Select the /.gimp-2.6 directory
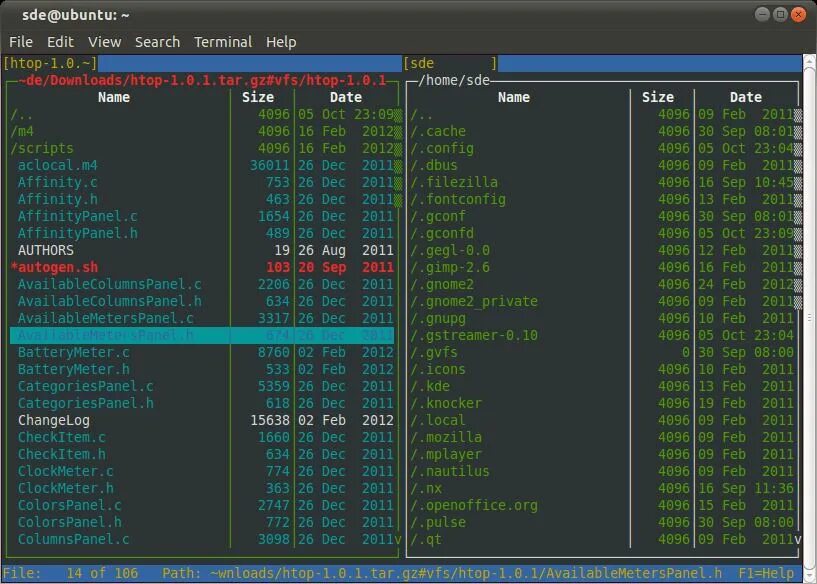The height and width of the screenshot is (584, 817). click(602, 267)
